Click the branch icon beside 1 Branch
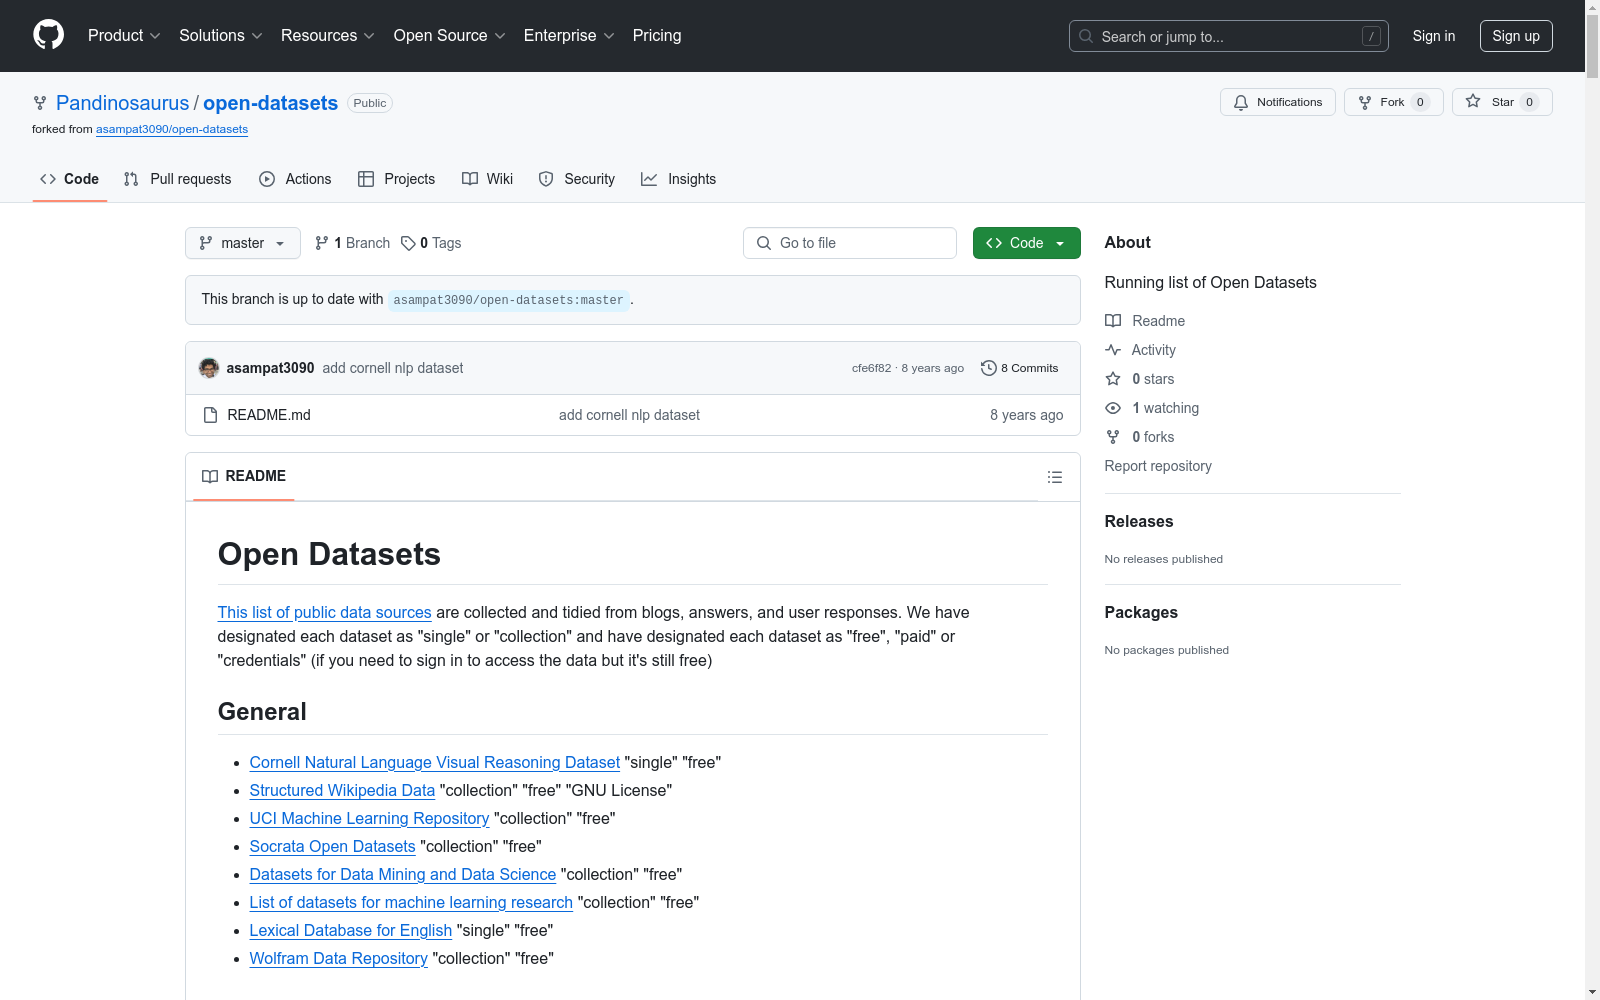Viewport: 1600px width, 1000px height. pos(322,243)
